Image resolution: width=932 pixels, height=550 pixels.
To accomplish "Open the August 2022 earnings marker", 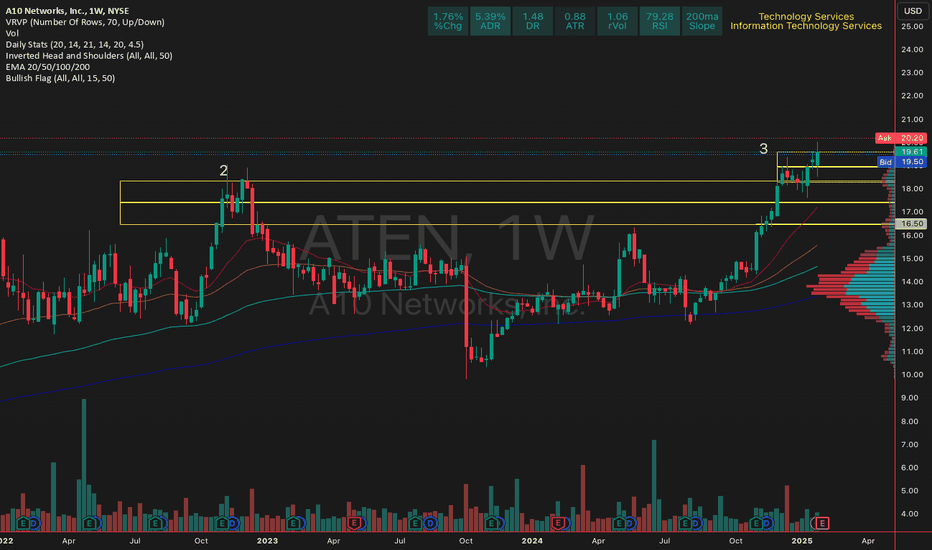I will (156, 523).
